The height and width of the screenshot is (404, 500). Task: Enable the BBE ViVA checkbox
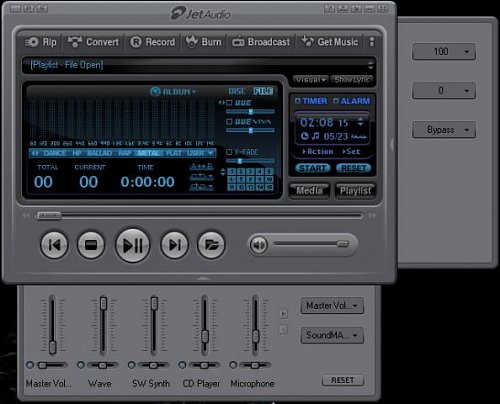(x=229, y=122)
